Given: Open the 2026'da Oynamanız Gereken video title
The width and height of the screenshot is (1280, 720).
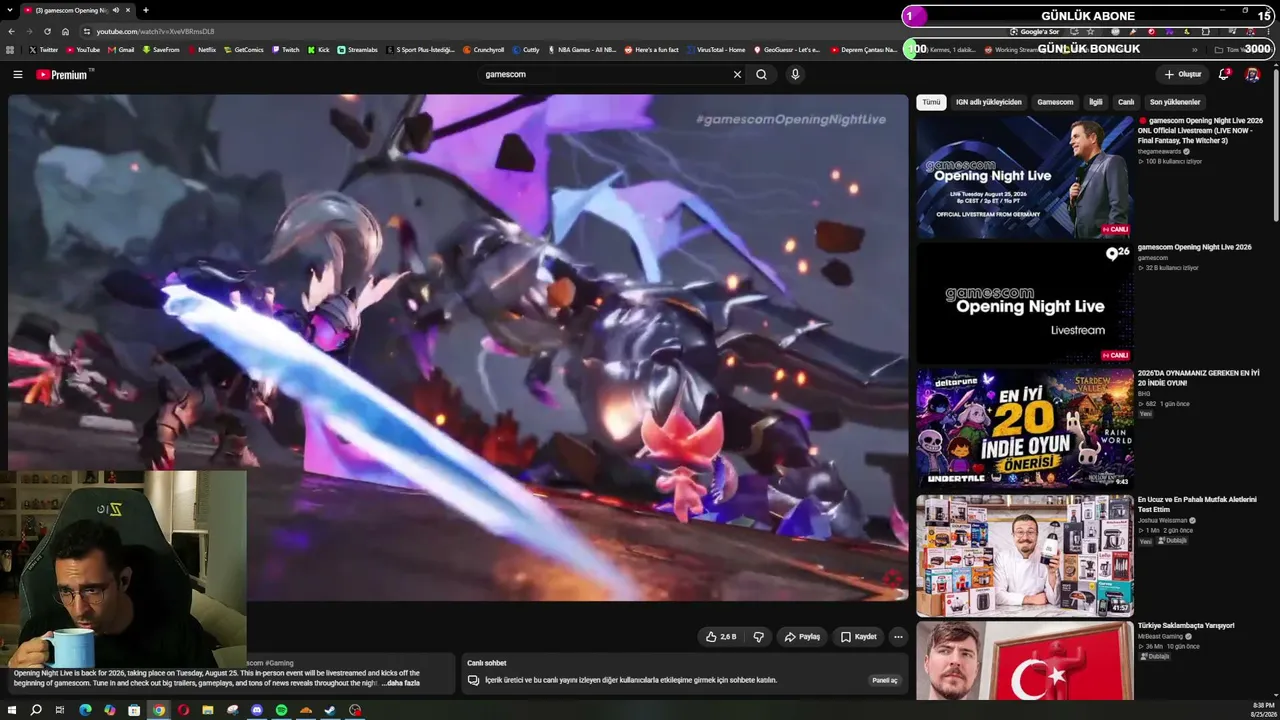Looking at the screenshot, I should [x=1198, y=378].
